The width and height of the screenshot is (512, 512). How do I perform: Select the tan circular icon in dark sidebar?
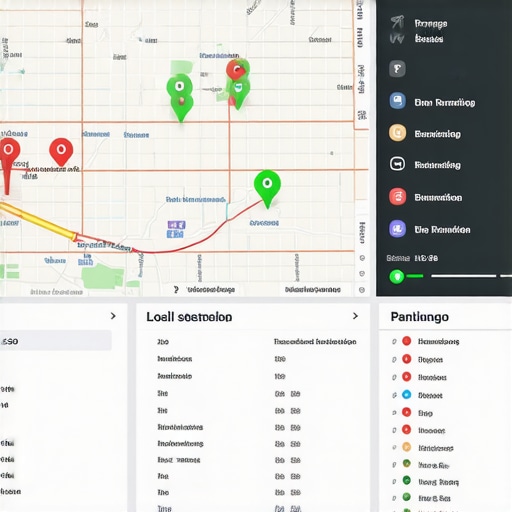[x=397, y=133]
